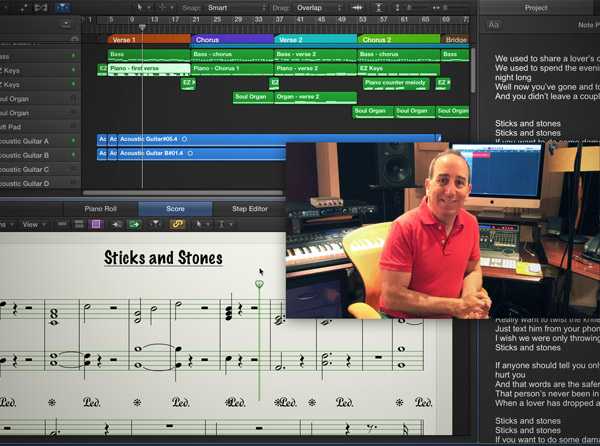Screen dimensions: 600x446
Task: Click the automation curve icon in top toolbar
Action: (24, 7)
